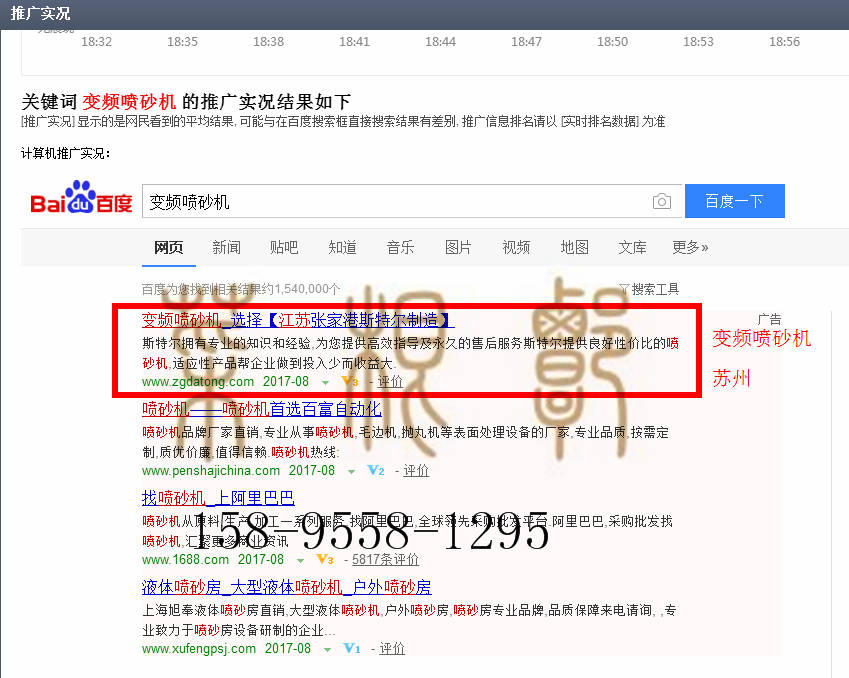The width and height of the screenshot is (849, 678).
Task: Switch to the 知道 tab
Action: (x=342, y=247)
